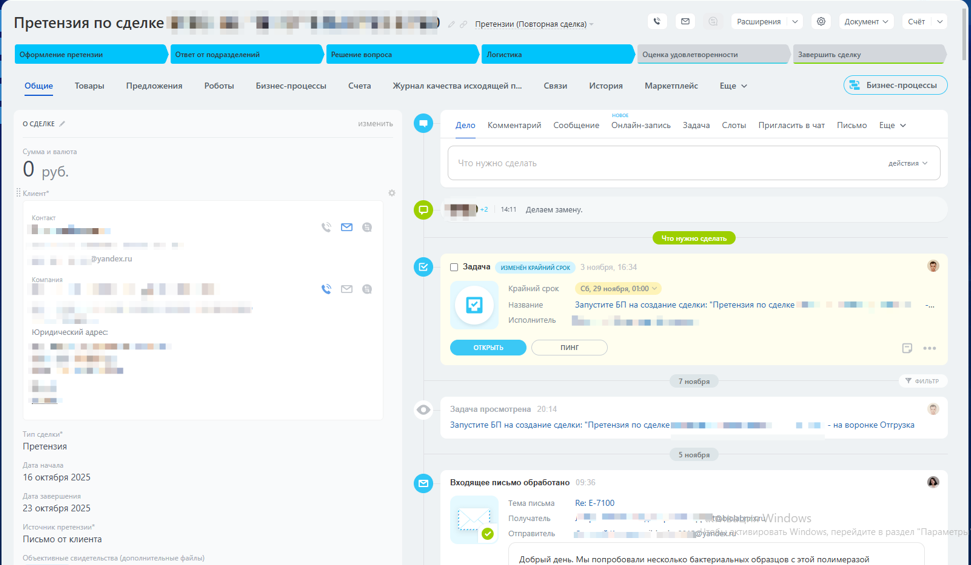Open the three-dots menu on the task card
Screen dimensions: 971x565
point(930,348)
